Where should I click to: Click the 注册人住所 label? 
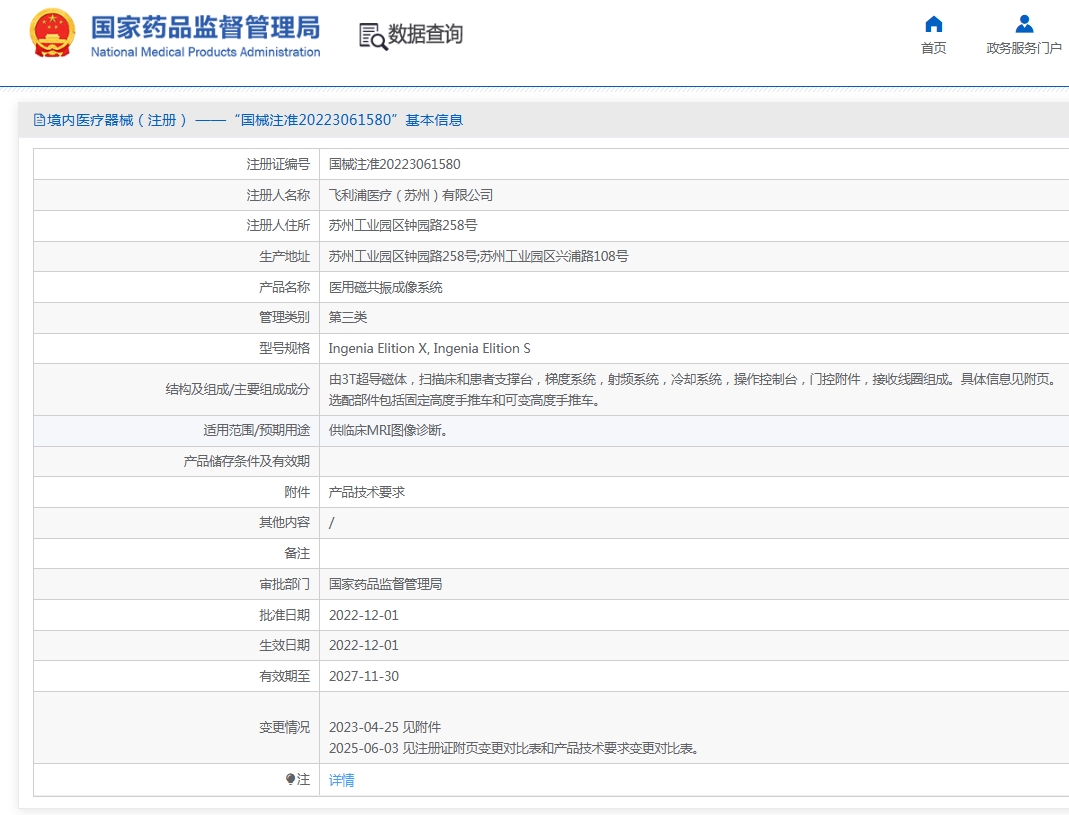click(278, 225)
